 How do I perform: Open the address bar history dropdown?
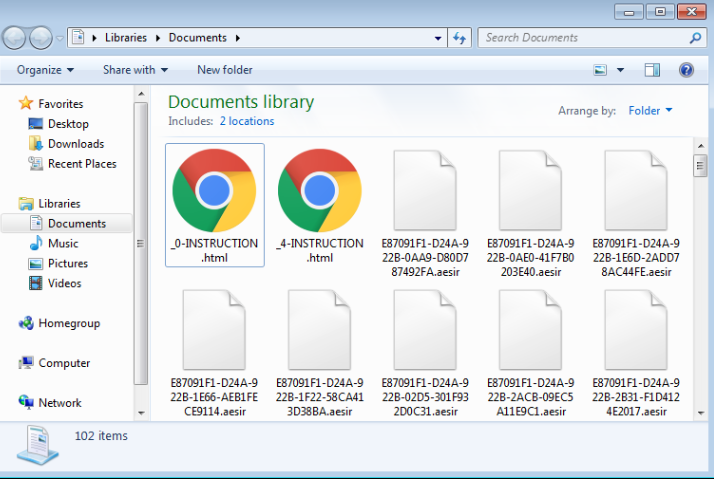pyautogui.click(x=438, y=38)
